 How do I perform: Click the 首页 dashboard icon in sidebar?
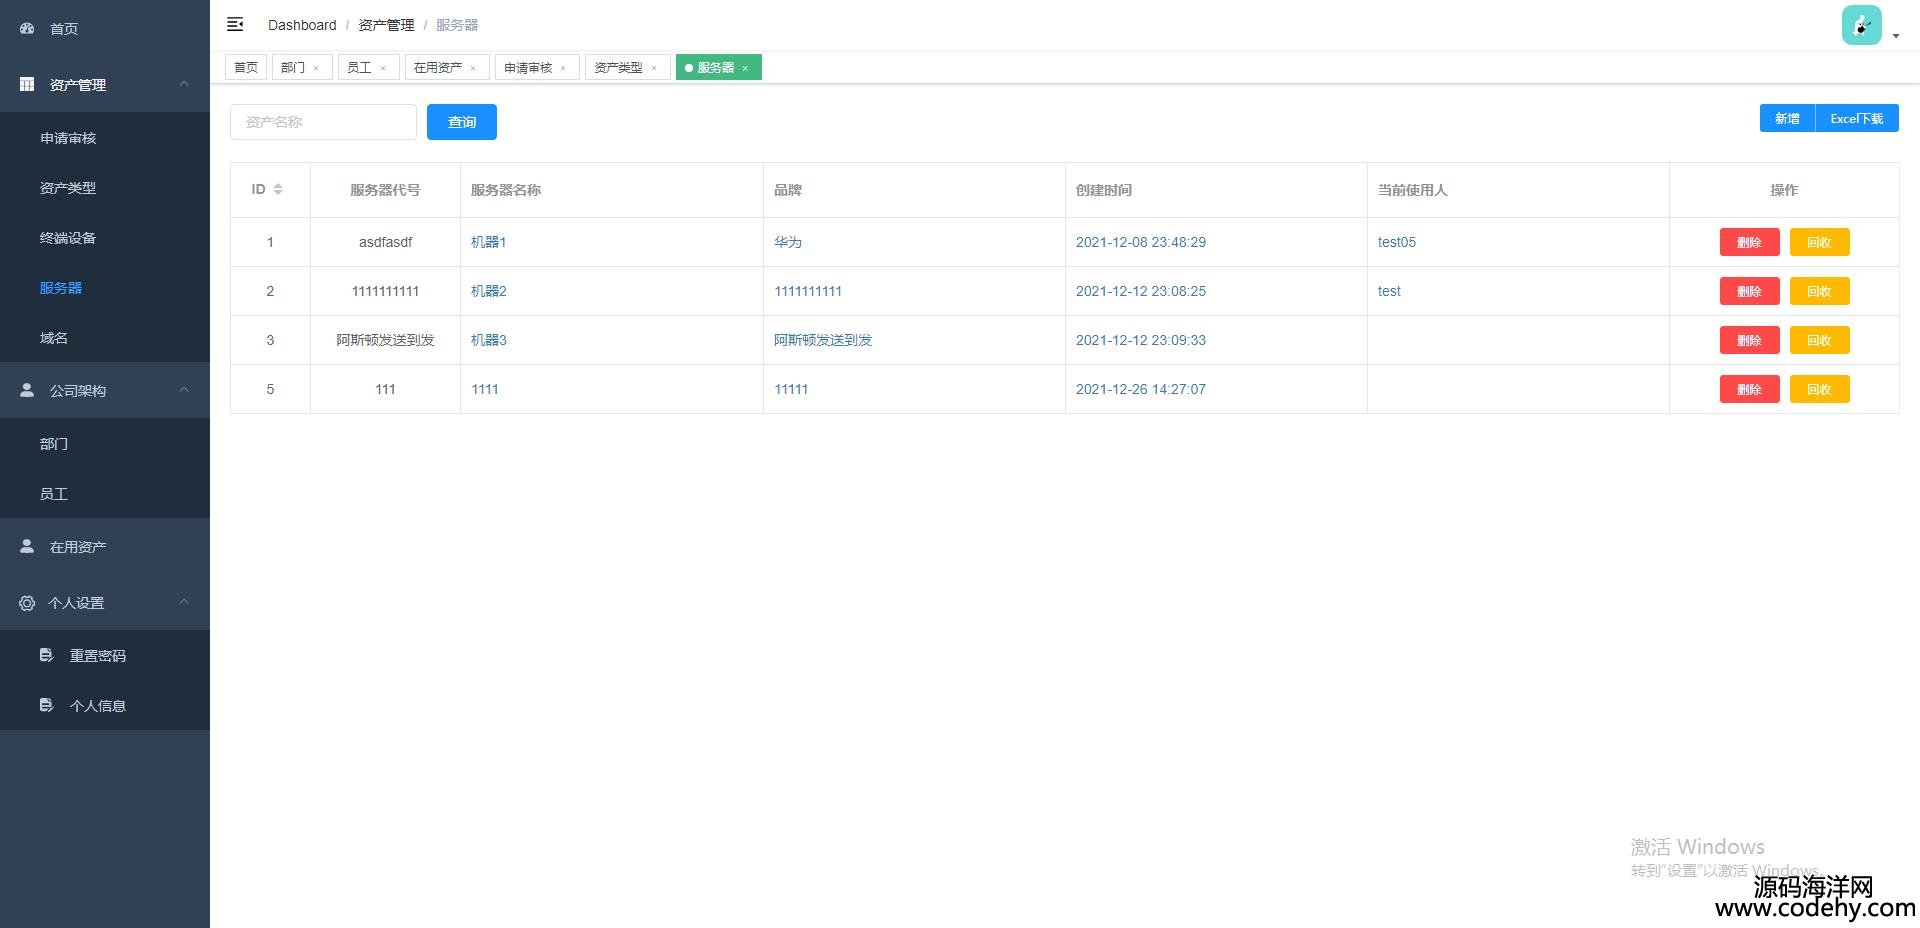pos(27,28)
